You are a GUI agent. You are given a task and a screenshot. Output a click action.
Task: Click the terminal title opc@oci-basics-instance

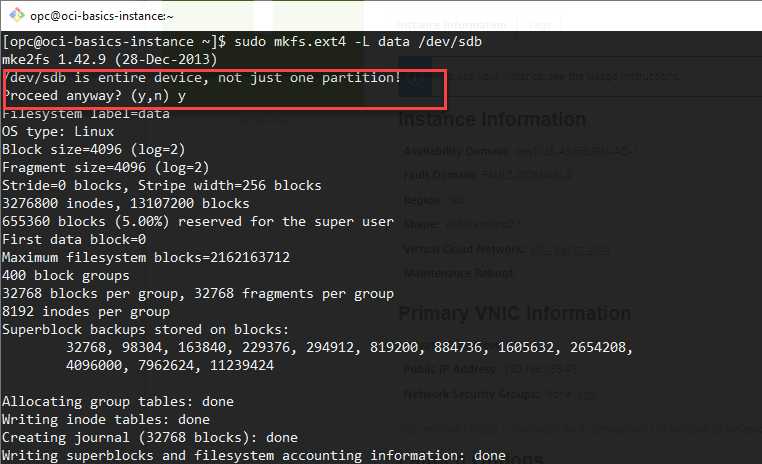[102, 16]
